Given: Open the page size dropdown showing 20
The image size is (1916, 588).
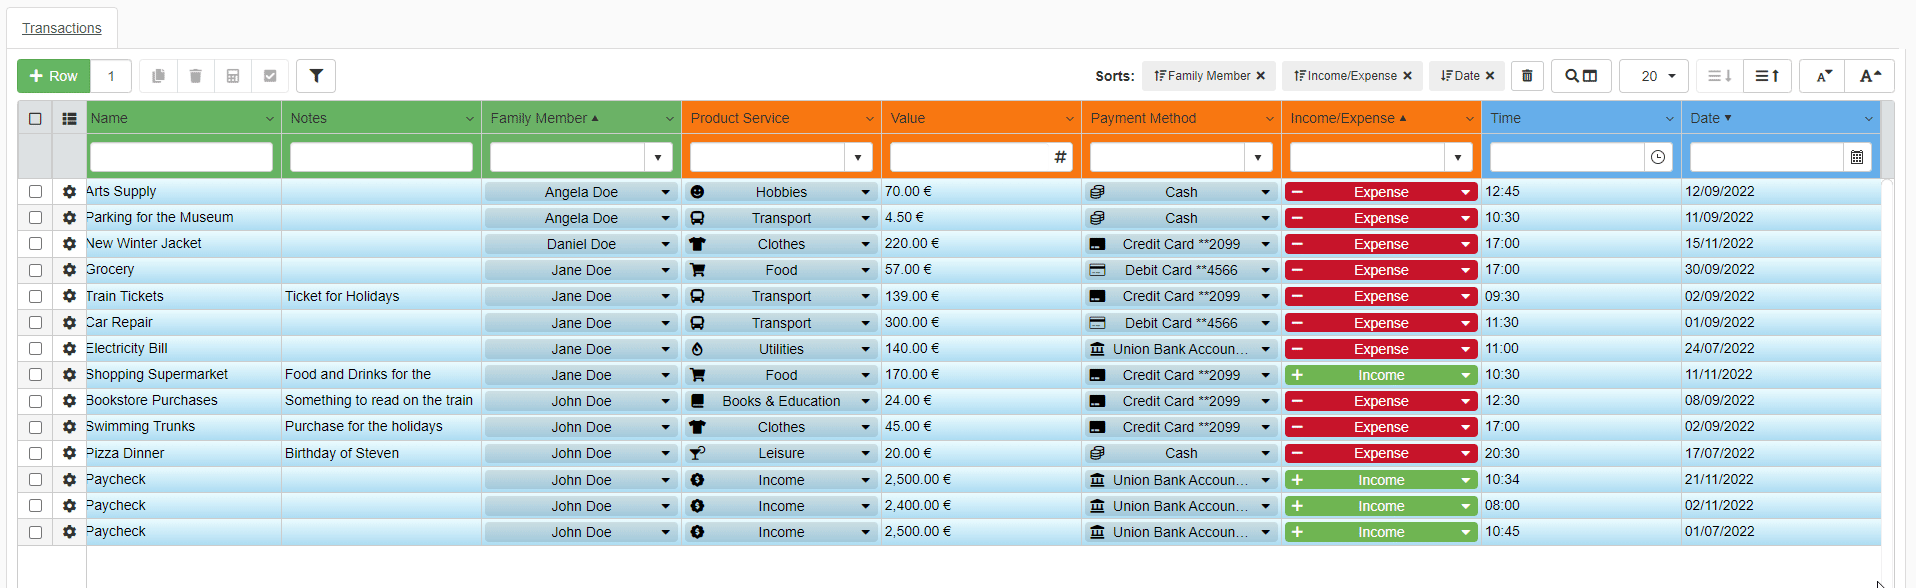Looking at the screenshot, I should 1654,76.
